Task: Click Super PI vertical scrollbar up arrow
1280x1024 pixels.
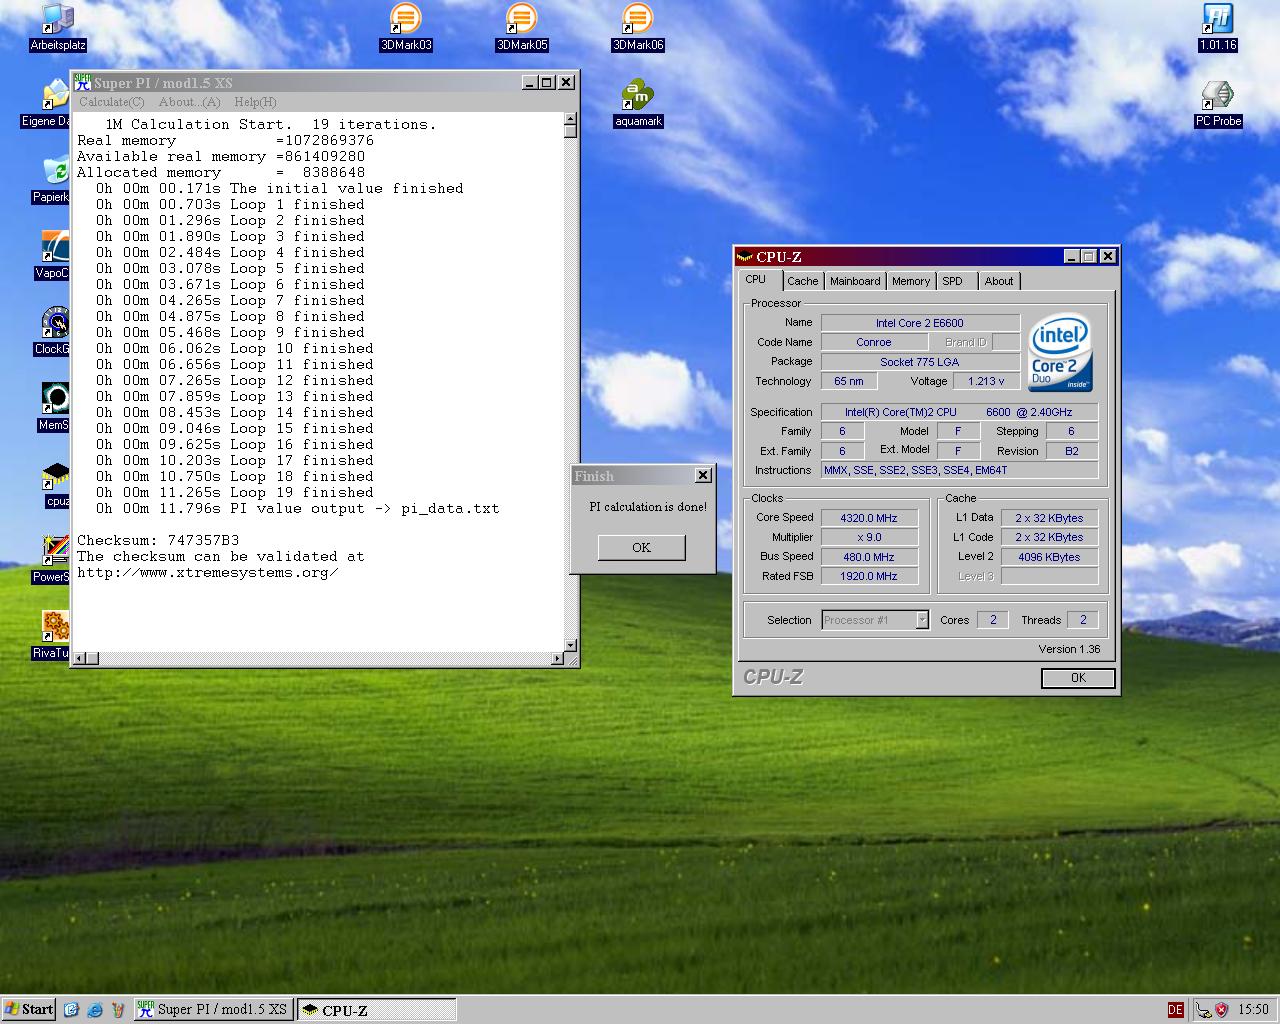Action: pyautogui.click(x=571, y=119)
